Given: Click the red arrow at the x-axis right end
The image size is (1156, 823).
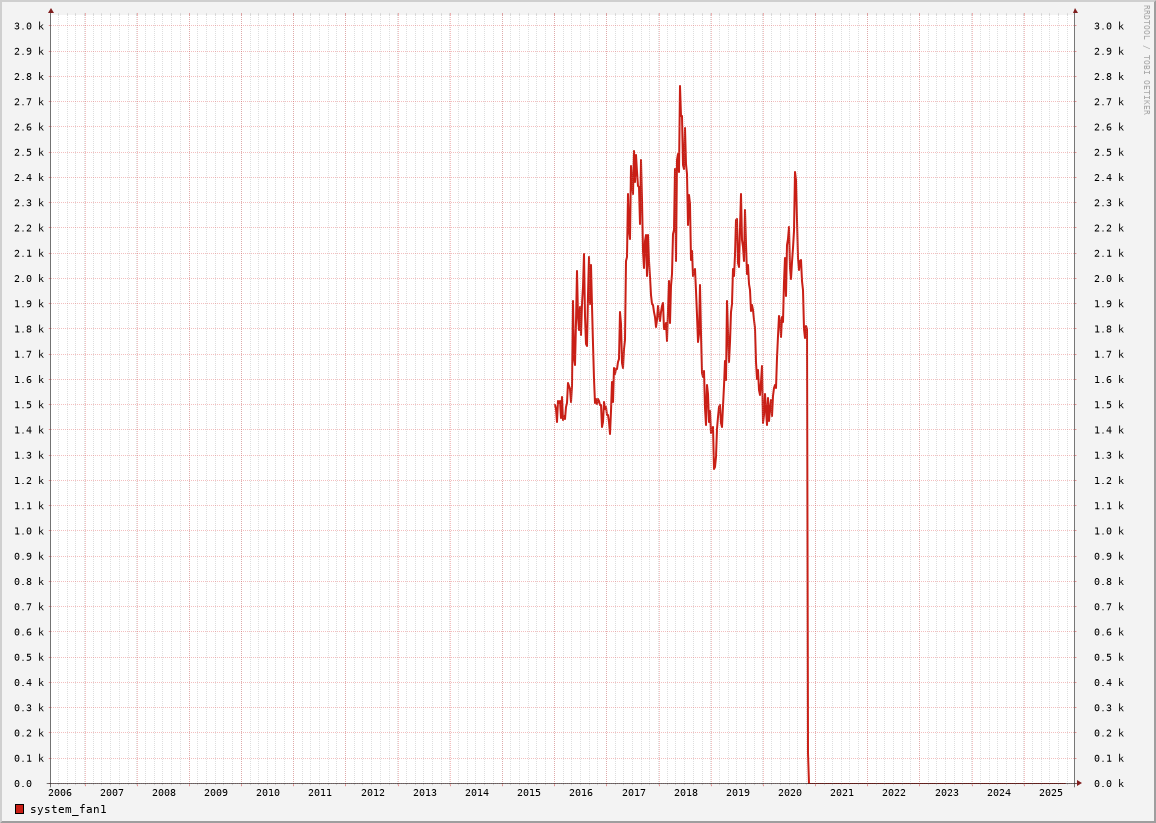Looking at the screenshot, I should pyautogui.click(x=1079, y=783).
